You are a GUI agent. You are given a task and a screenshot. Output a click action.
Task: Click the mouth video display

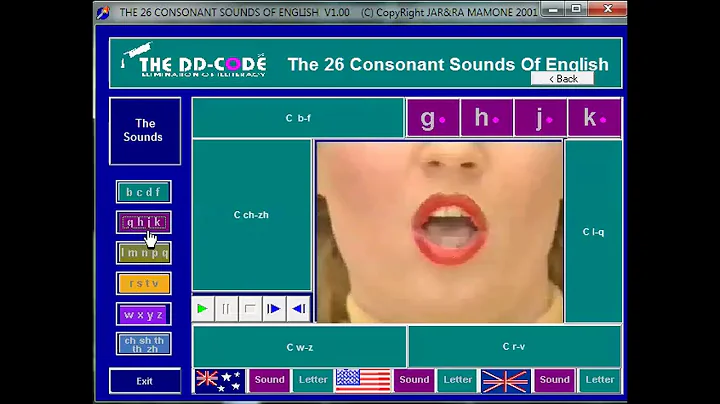[x=439, y=232]
